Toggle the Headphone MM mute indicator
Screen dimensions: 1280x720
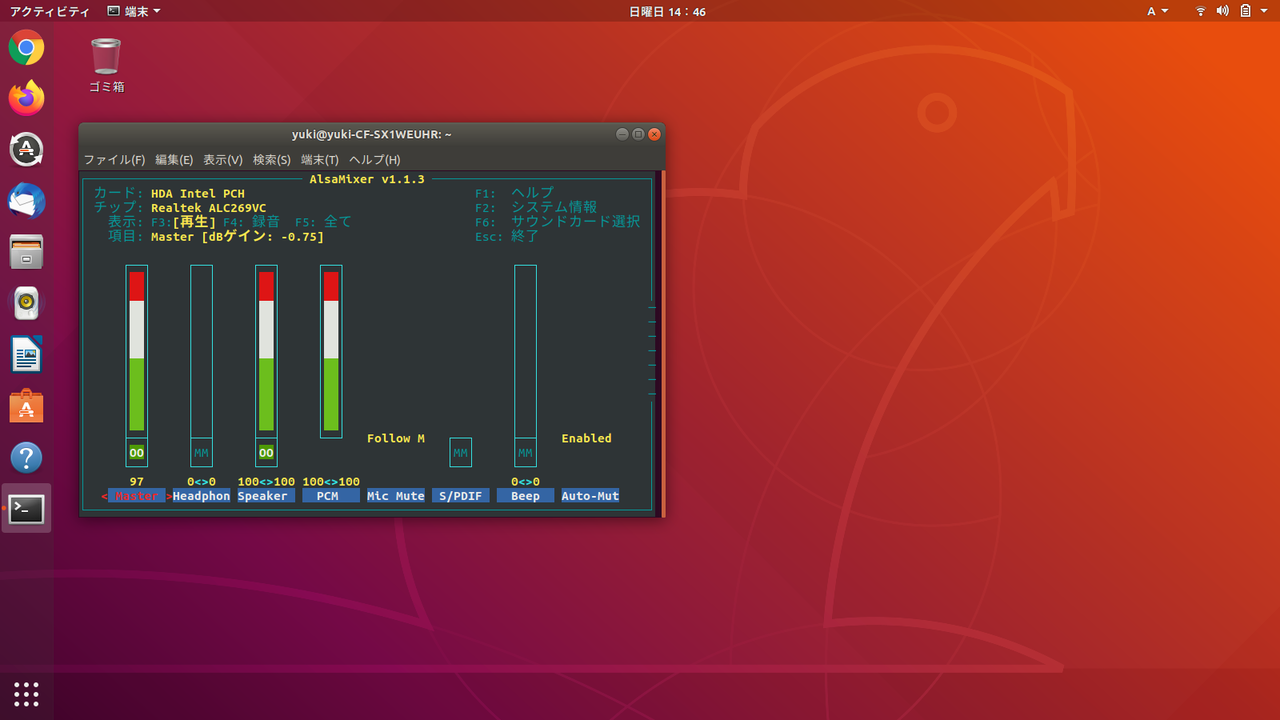click(x=201, y=452)
